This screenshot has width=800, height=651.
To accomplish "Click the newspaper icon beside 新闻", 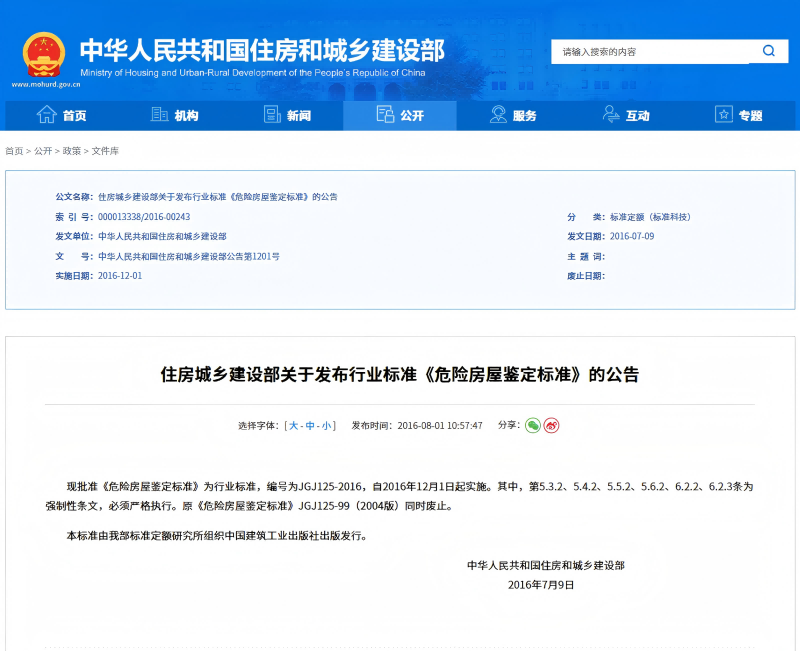I will [272, 114].
